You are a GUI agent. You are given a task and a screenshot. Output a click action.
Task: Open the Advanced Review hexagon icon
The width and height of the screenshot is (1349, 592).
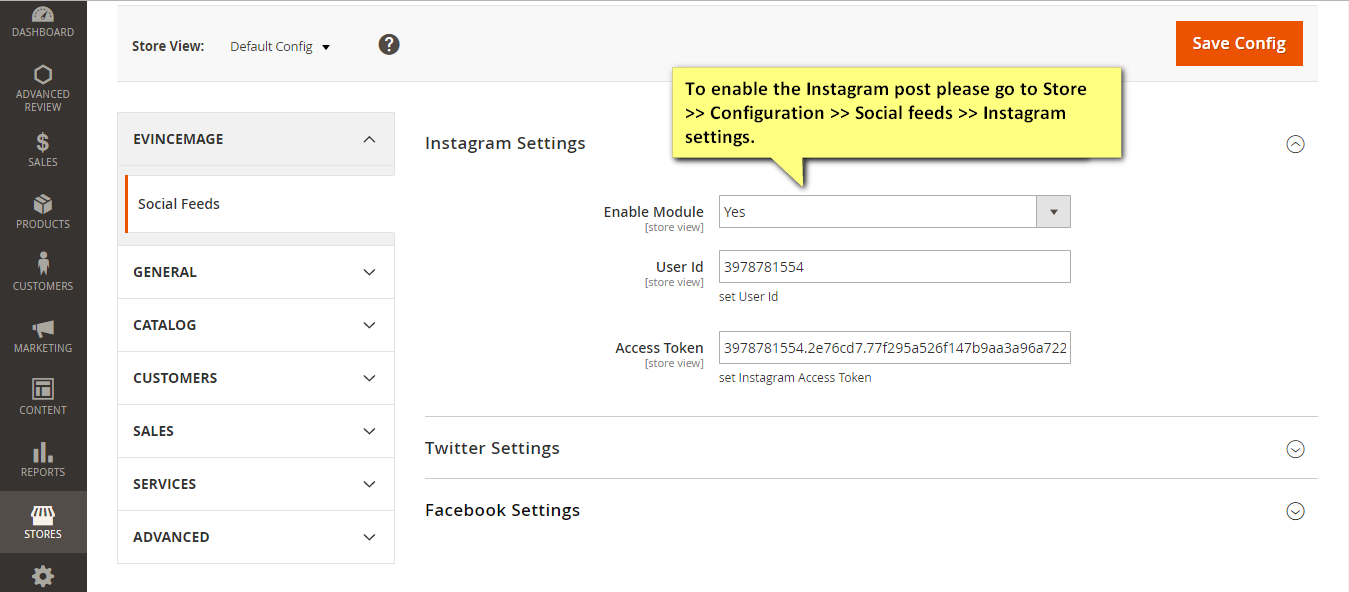click(x=43, y=75)
